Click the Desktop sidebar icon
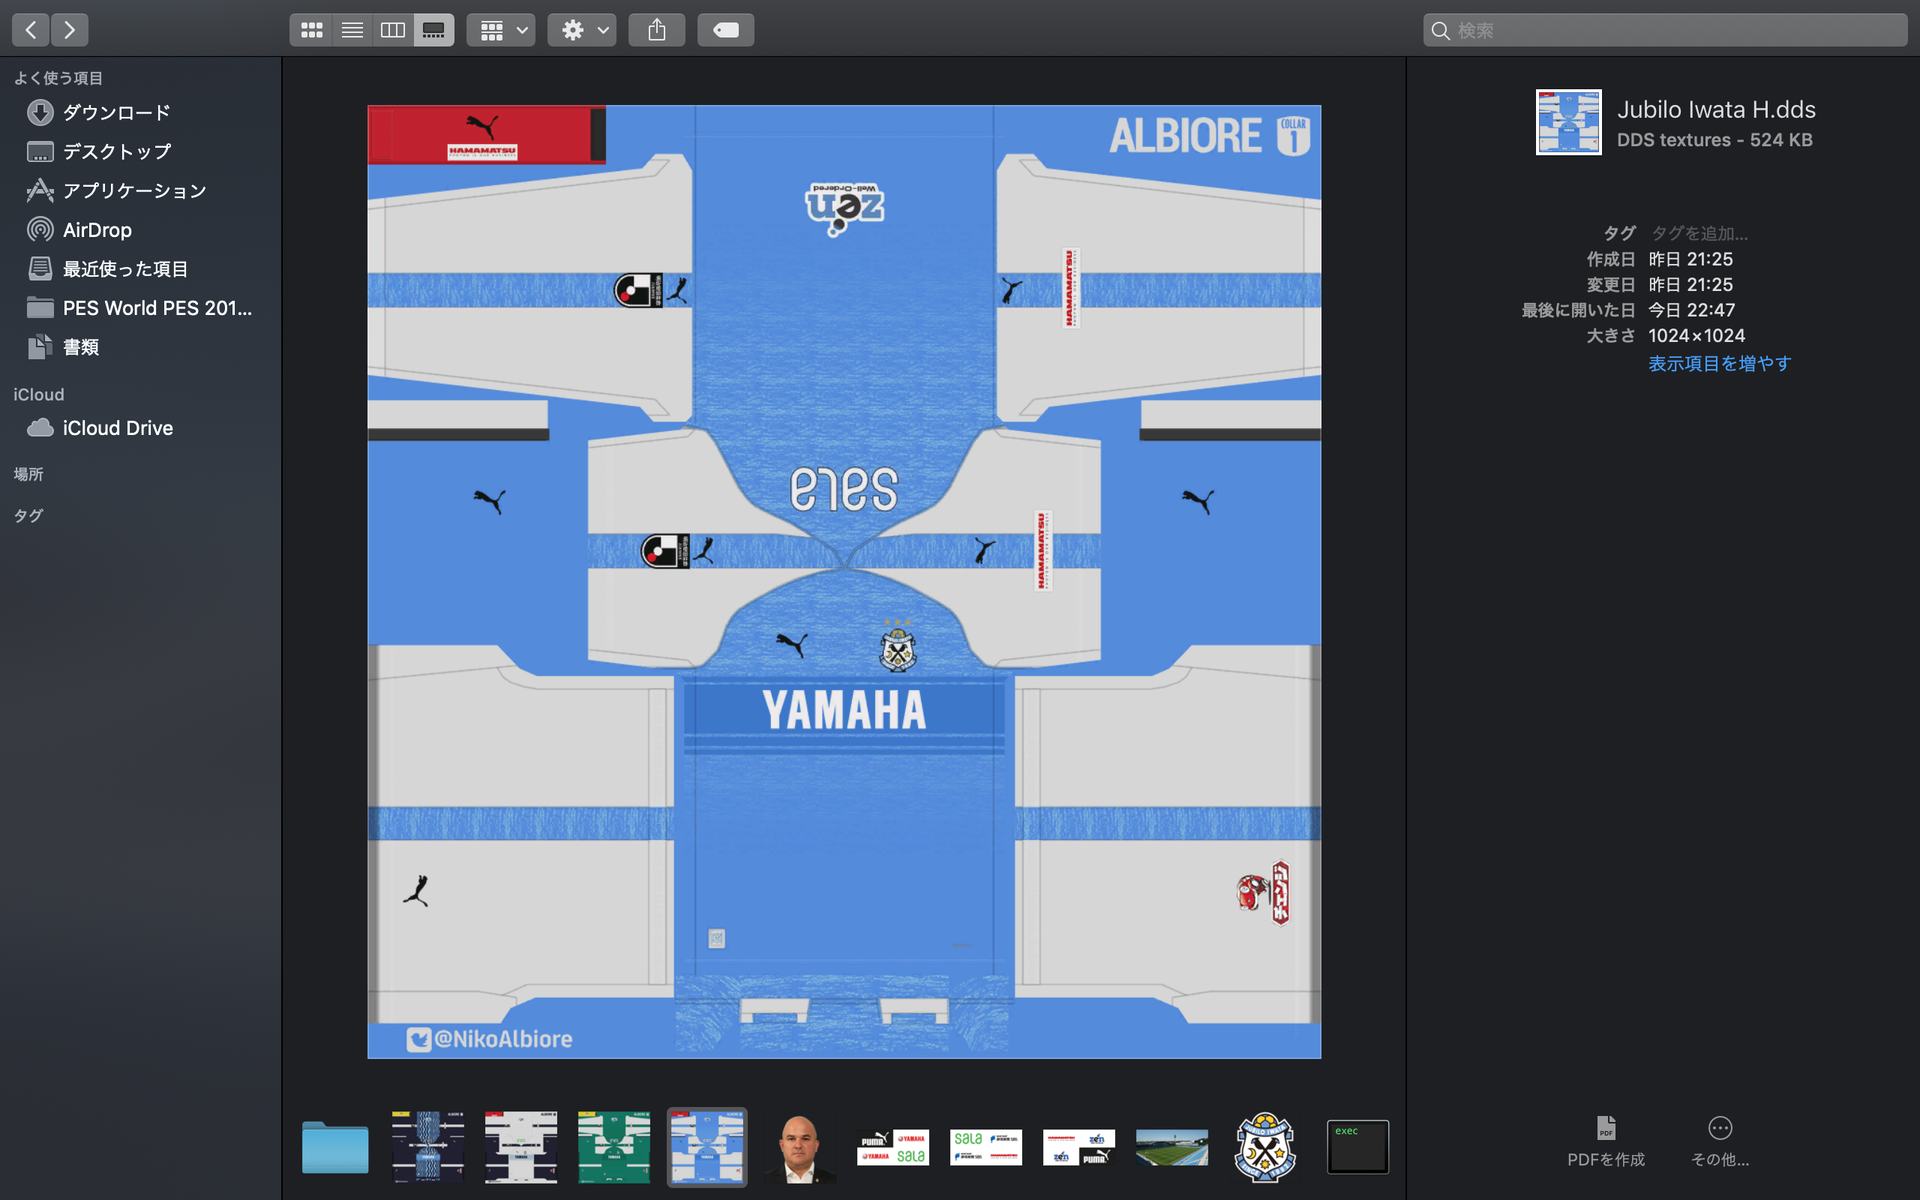Screen dimensions: 1920x1200 point(40,152)
